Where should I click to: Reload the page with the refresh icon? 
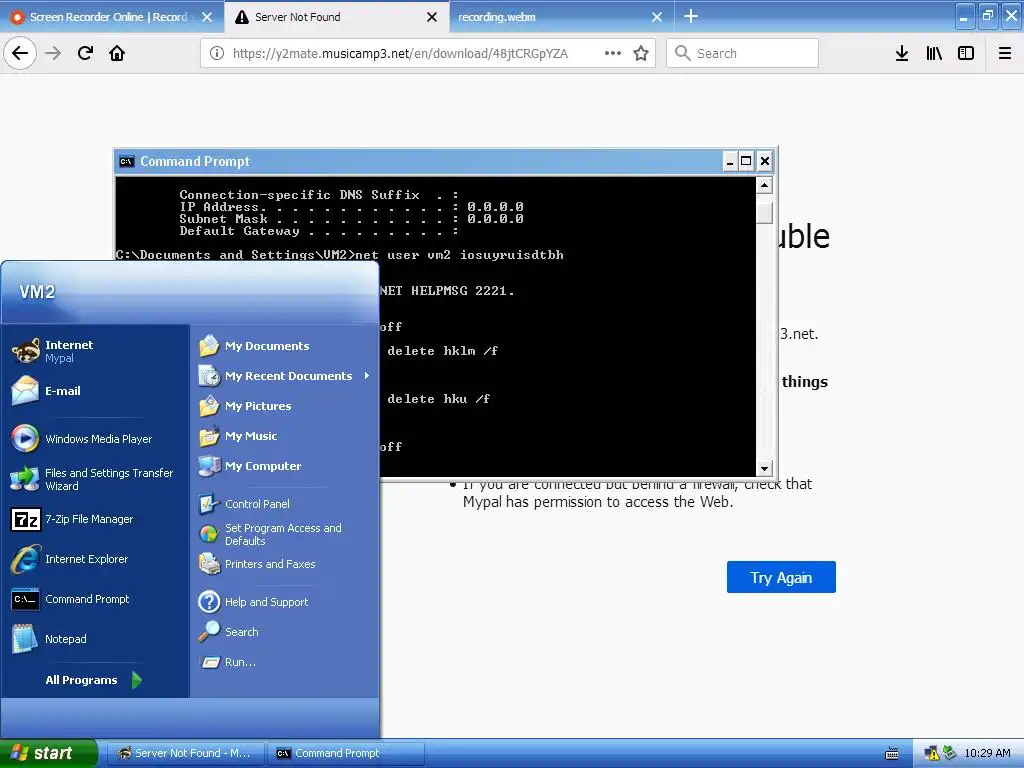click(85, 53)
